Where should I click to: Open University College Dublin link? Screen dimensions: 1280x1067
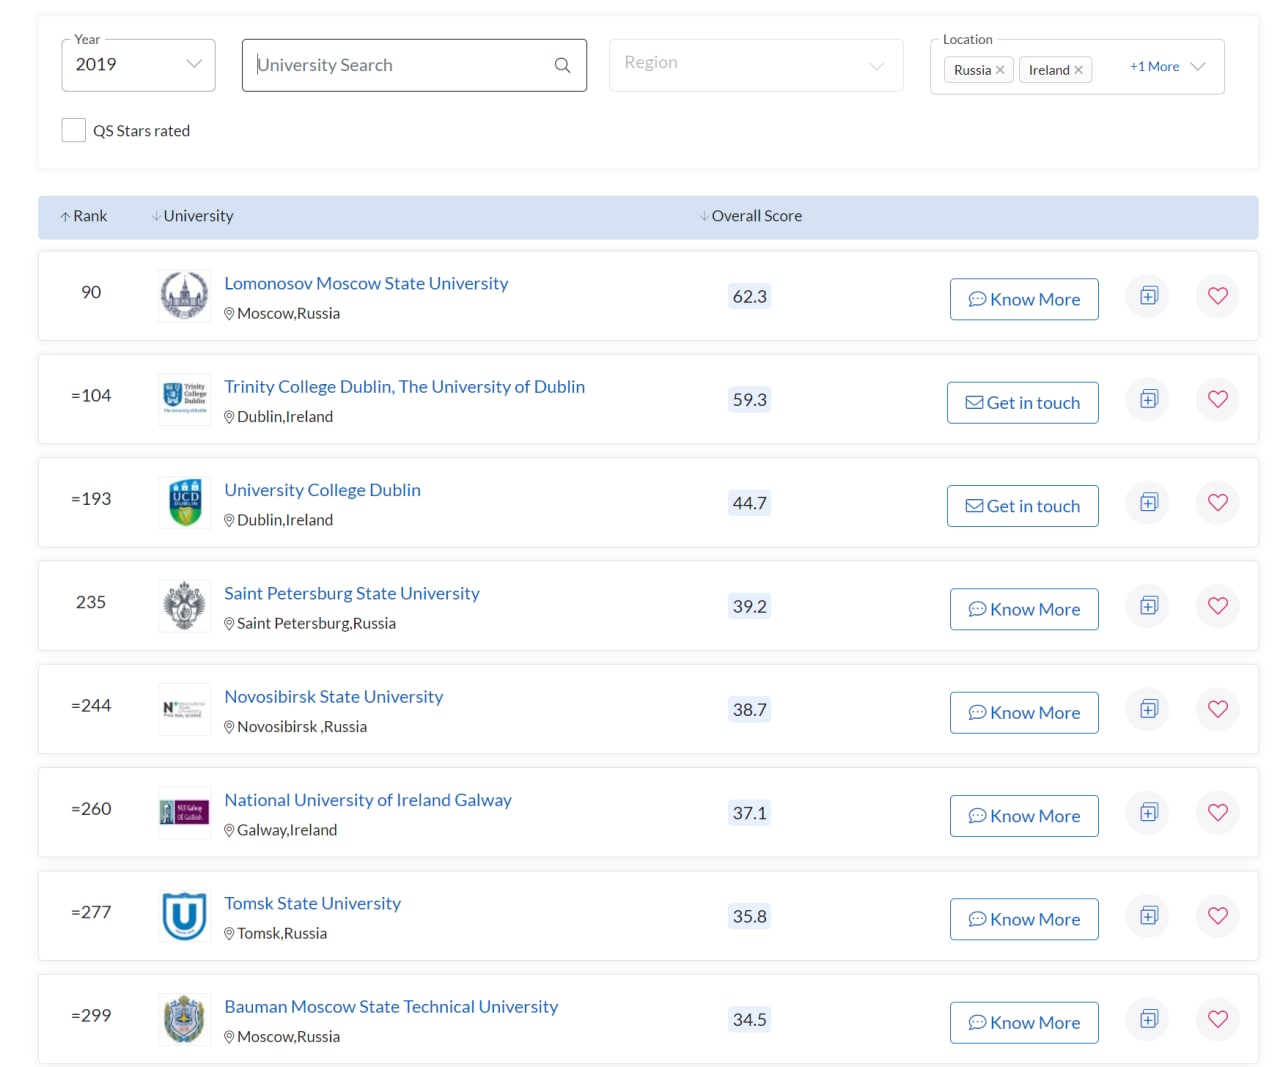coord(322,490)
